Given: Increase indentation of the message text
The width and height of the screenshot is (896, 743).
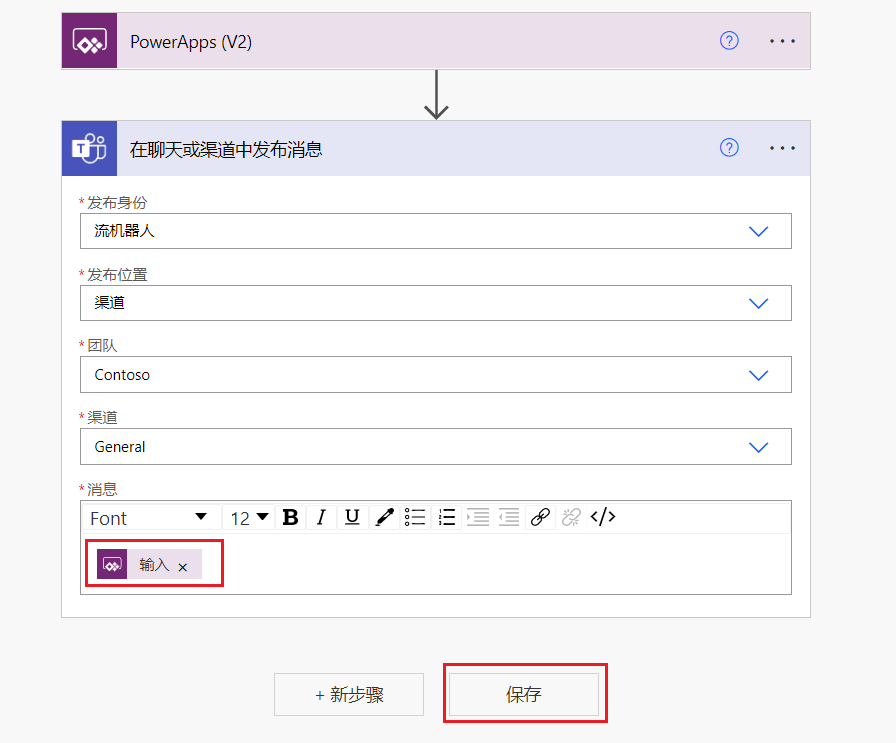Looking at the screenshot, I should pyautogui.click(x=478, y=517).
